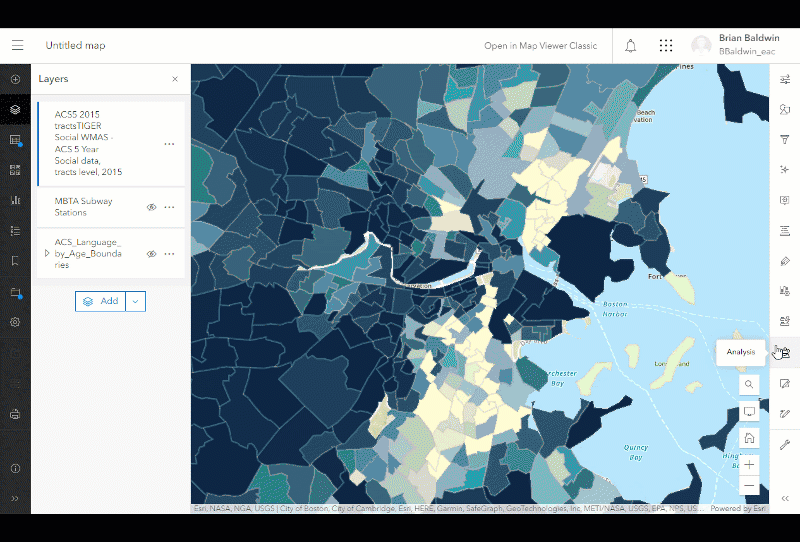Select the Layers icon in dark toolbar
The height and width of the screenshot is (542, 800).
pyautogui.click(x=15, y=109)
